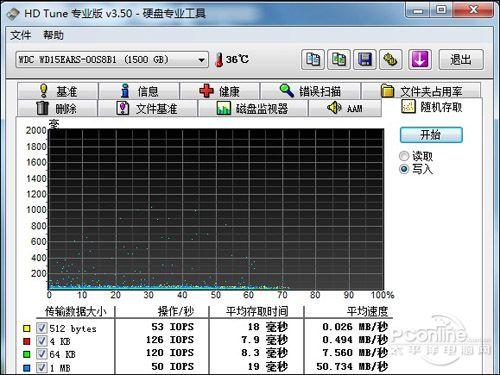Open the 帮助 menu

click(53, 35)
